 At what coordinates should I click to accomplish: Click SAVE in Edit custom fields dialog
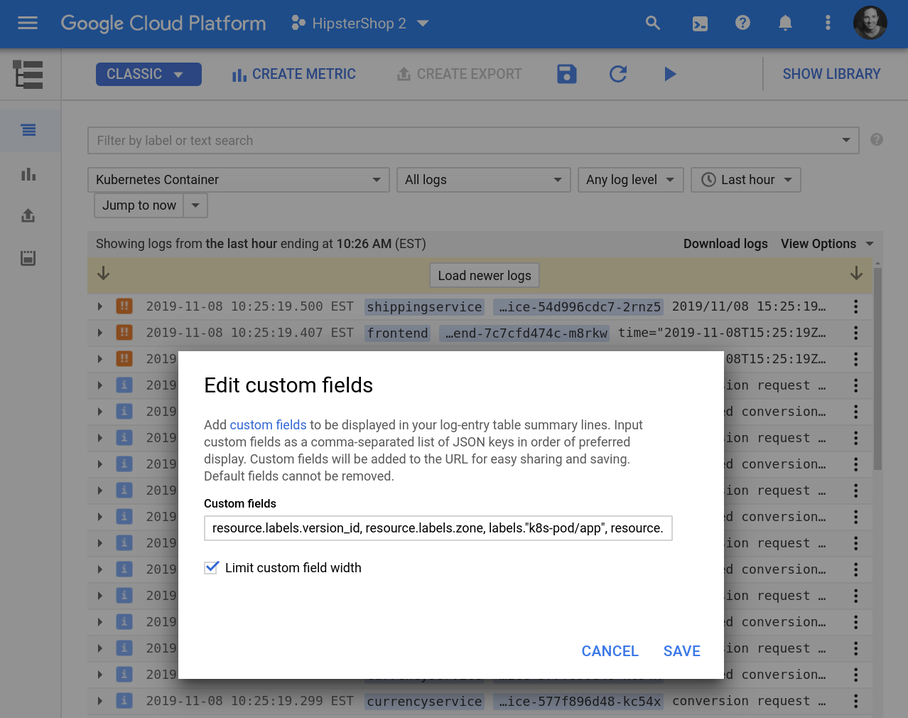(x=682, y=651)
